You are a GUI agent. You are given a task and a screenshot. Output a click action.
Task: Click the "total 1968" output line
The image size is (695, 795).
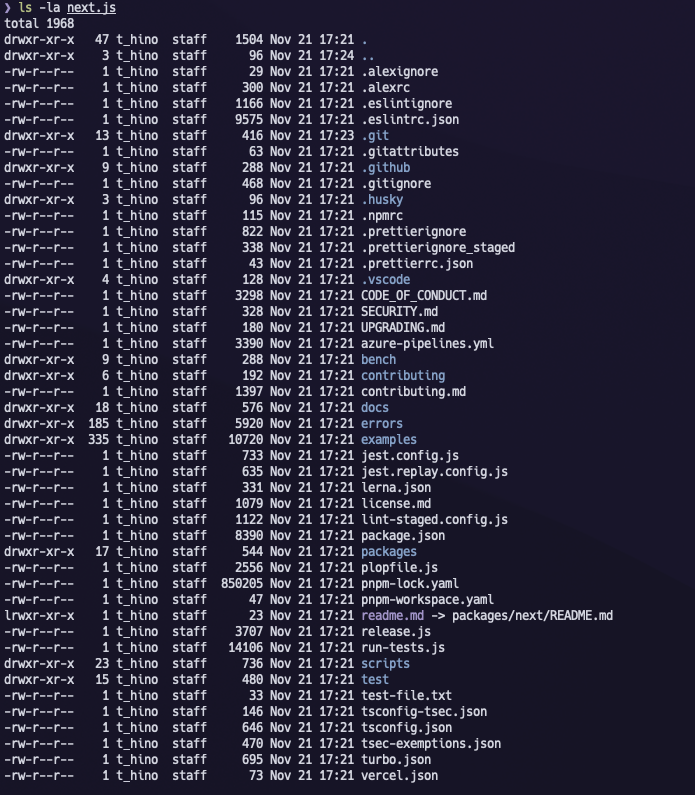pos(38,24)
